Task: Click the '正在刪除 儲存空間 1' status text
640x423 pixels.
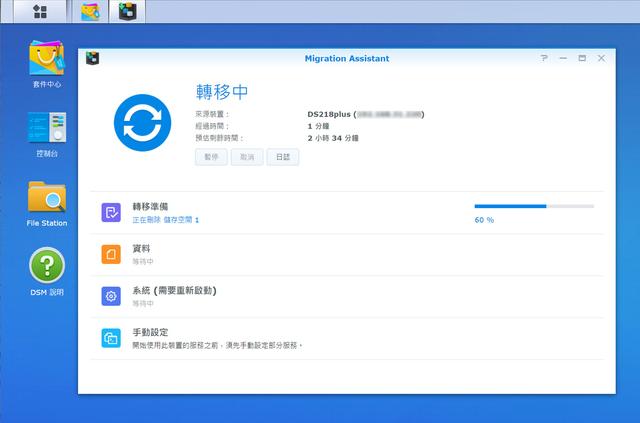Action: [x=165, y=220]
